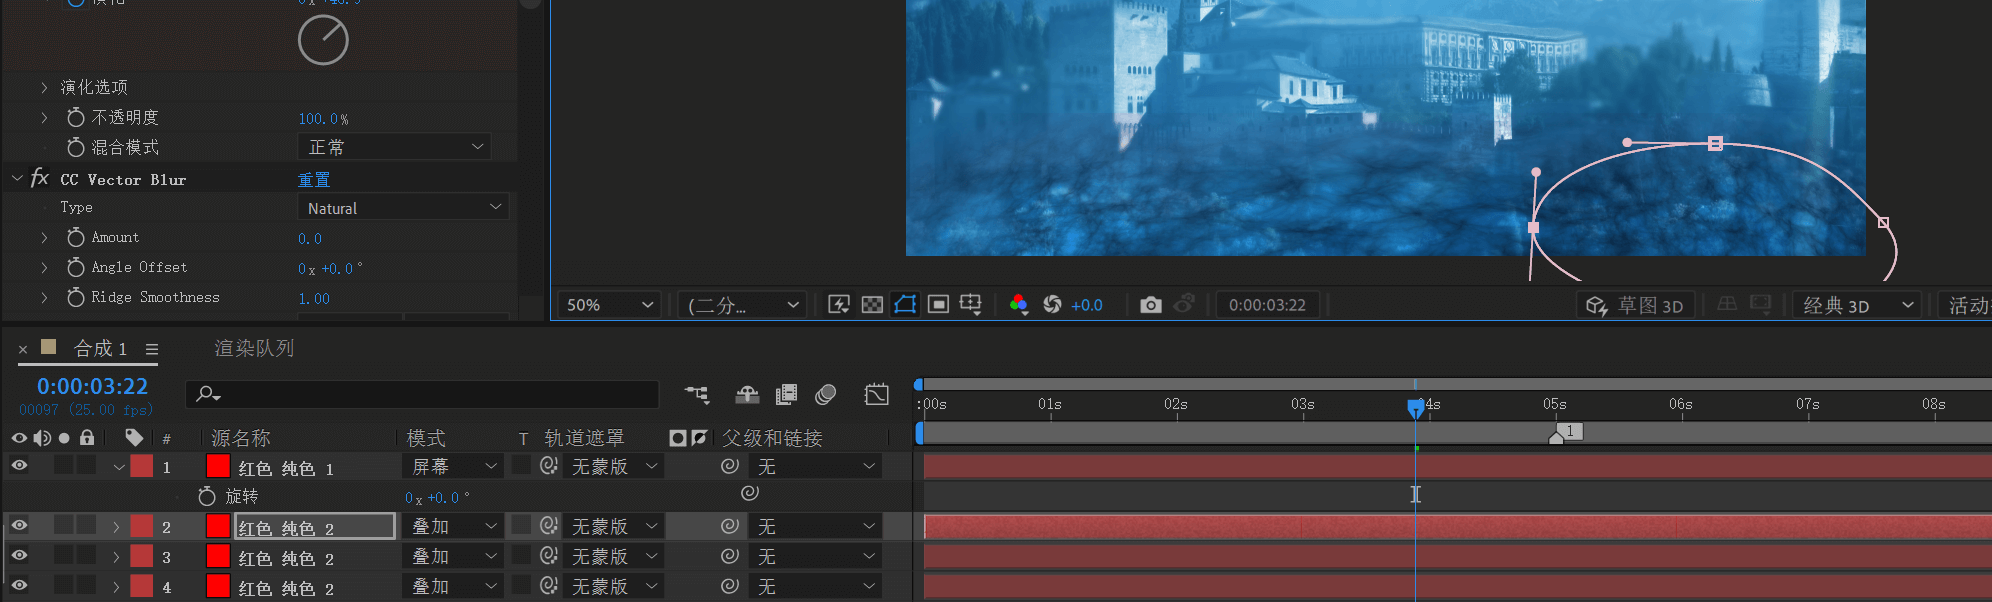Switch to the 渲染队列 tab
Viewport: 1992px width, 602px height.
point(254,348)
